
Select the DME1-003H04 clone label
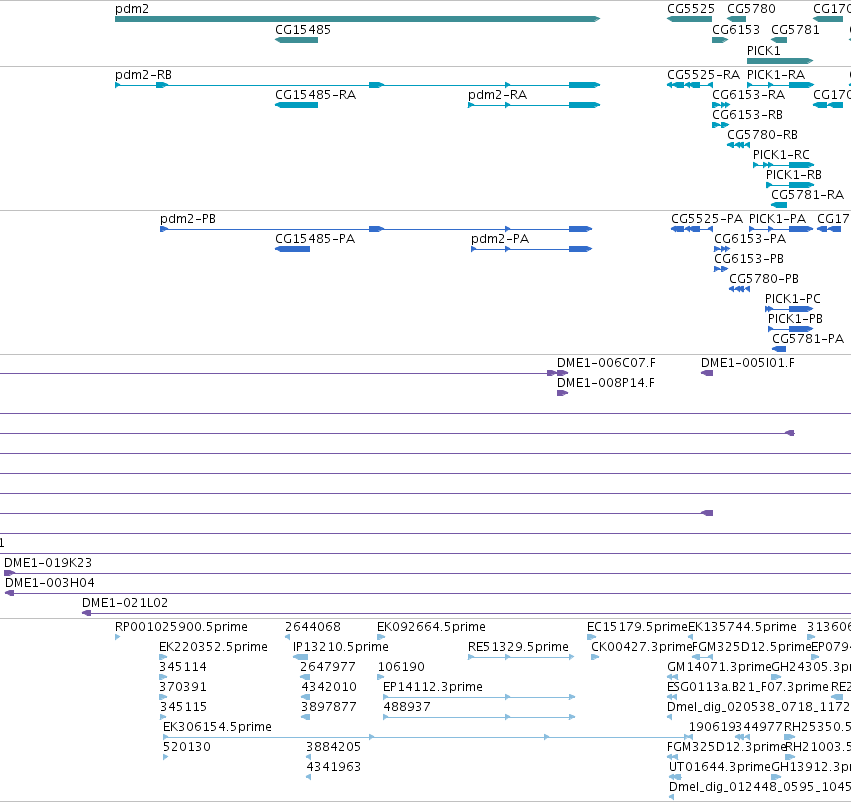(50, 583)
